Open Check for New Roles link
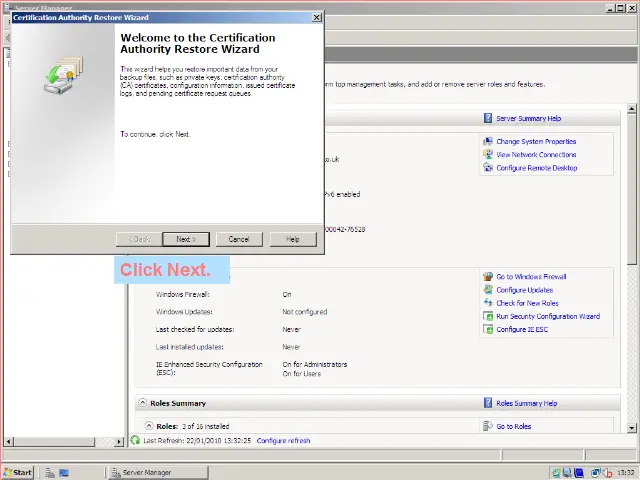This screenshot has width=640, height=480. click(x=527, y=303)
